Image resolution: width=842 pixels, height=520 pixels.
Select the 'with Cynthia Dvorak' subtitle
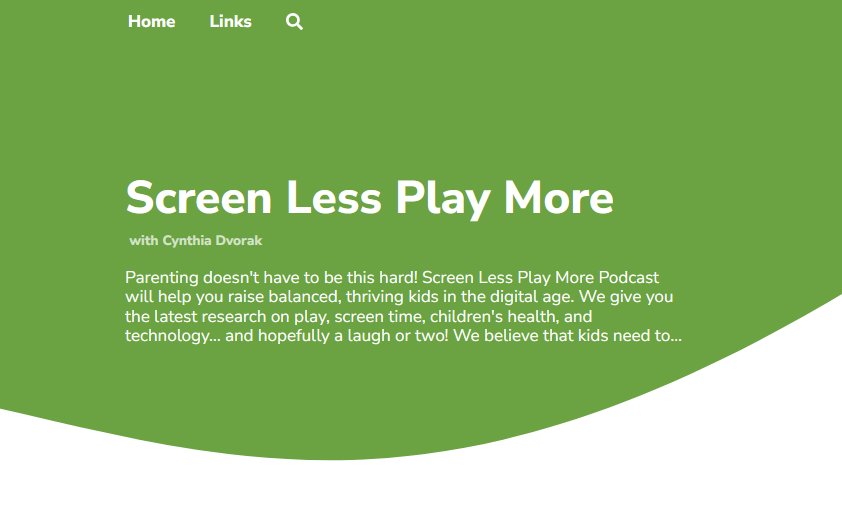(195, 240)
